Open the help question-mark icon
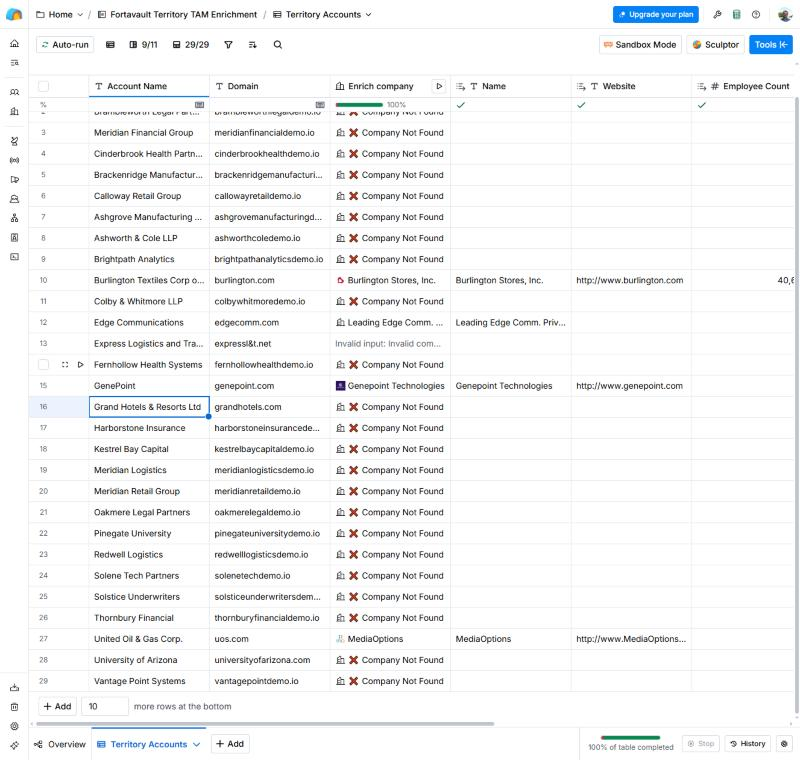The image size is (800, 760). (756, 14)
